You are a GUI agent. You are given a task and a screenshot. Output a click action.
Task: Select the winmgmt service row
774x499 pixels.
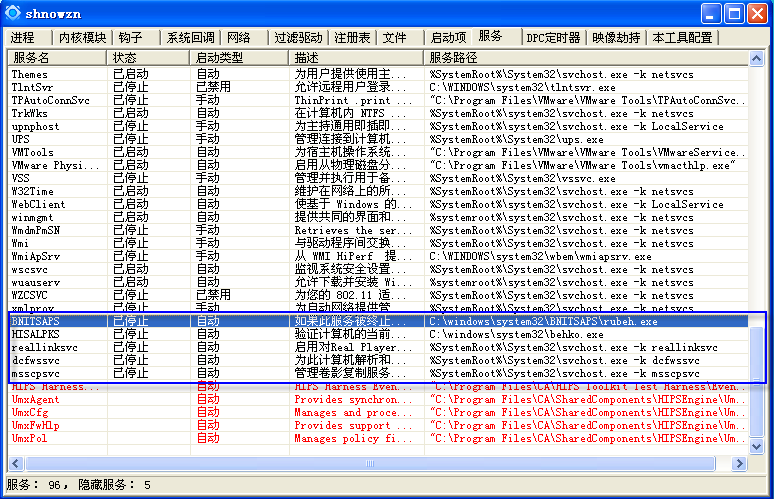point(378,217)
